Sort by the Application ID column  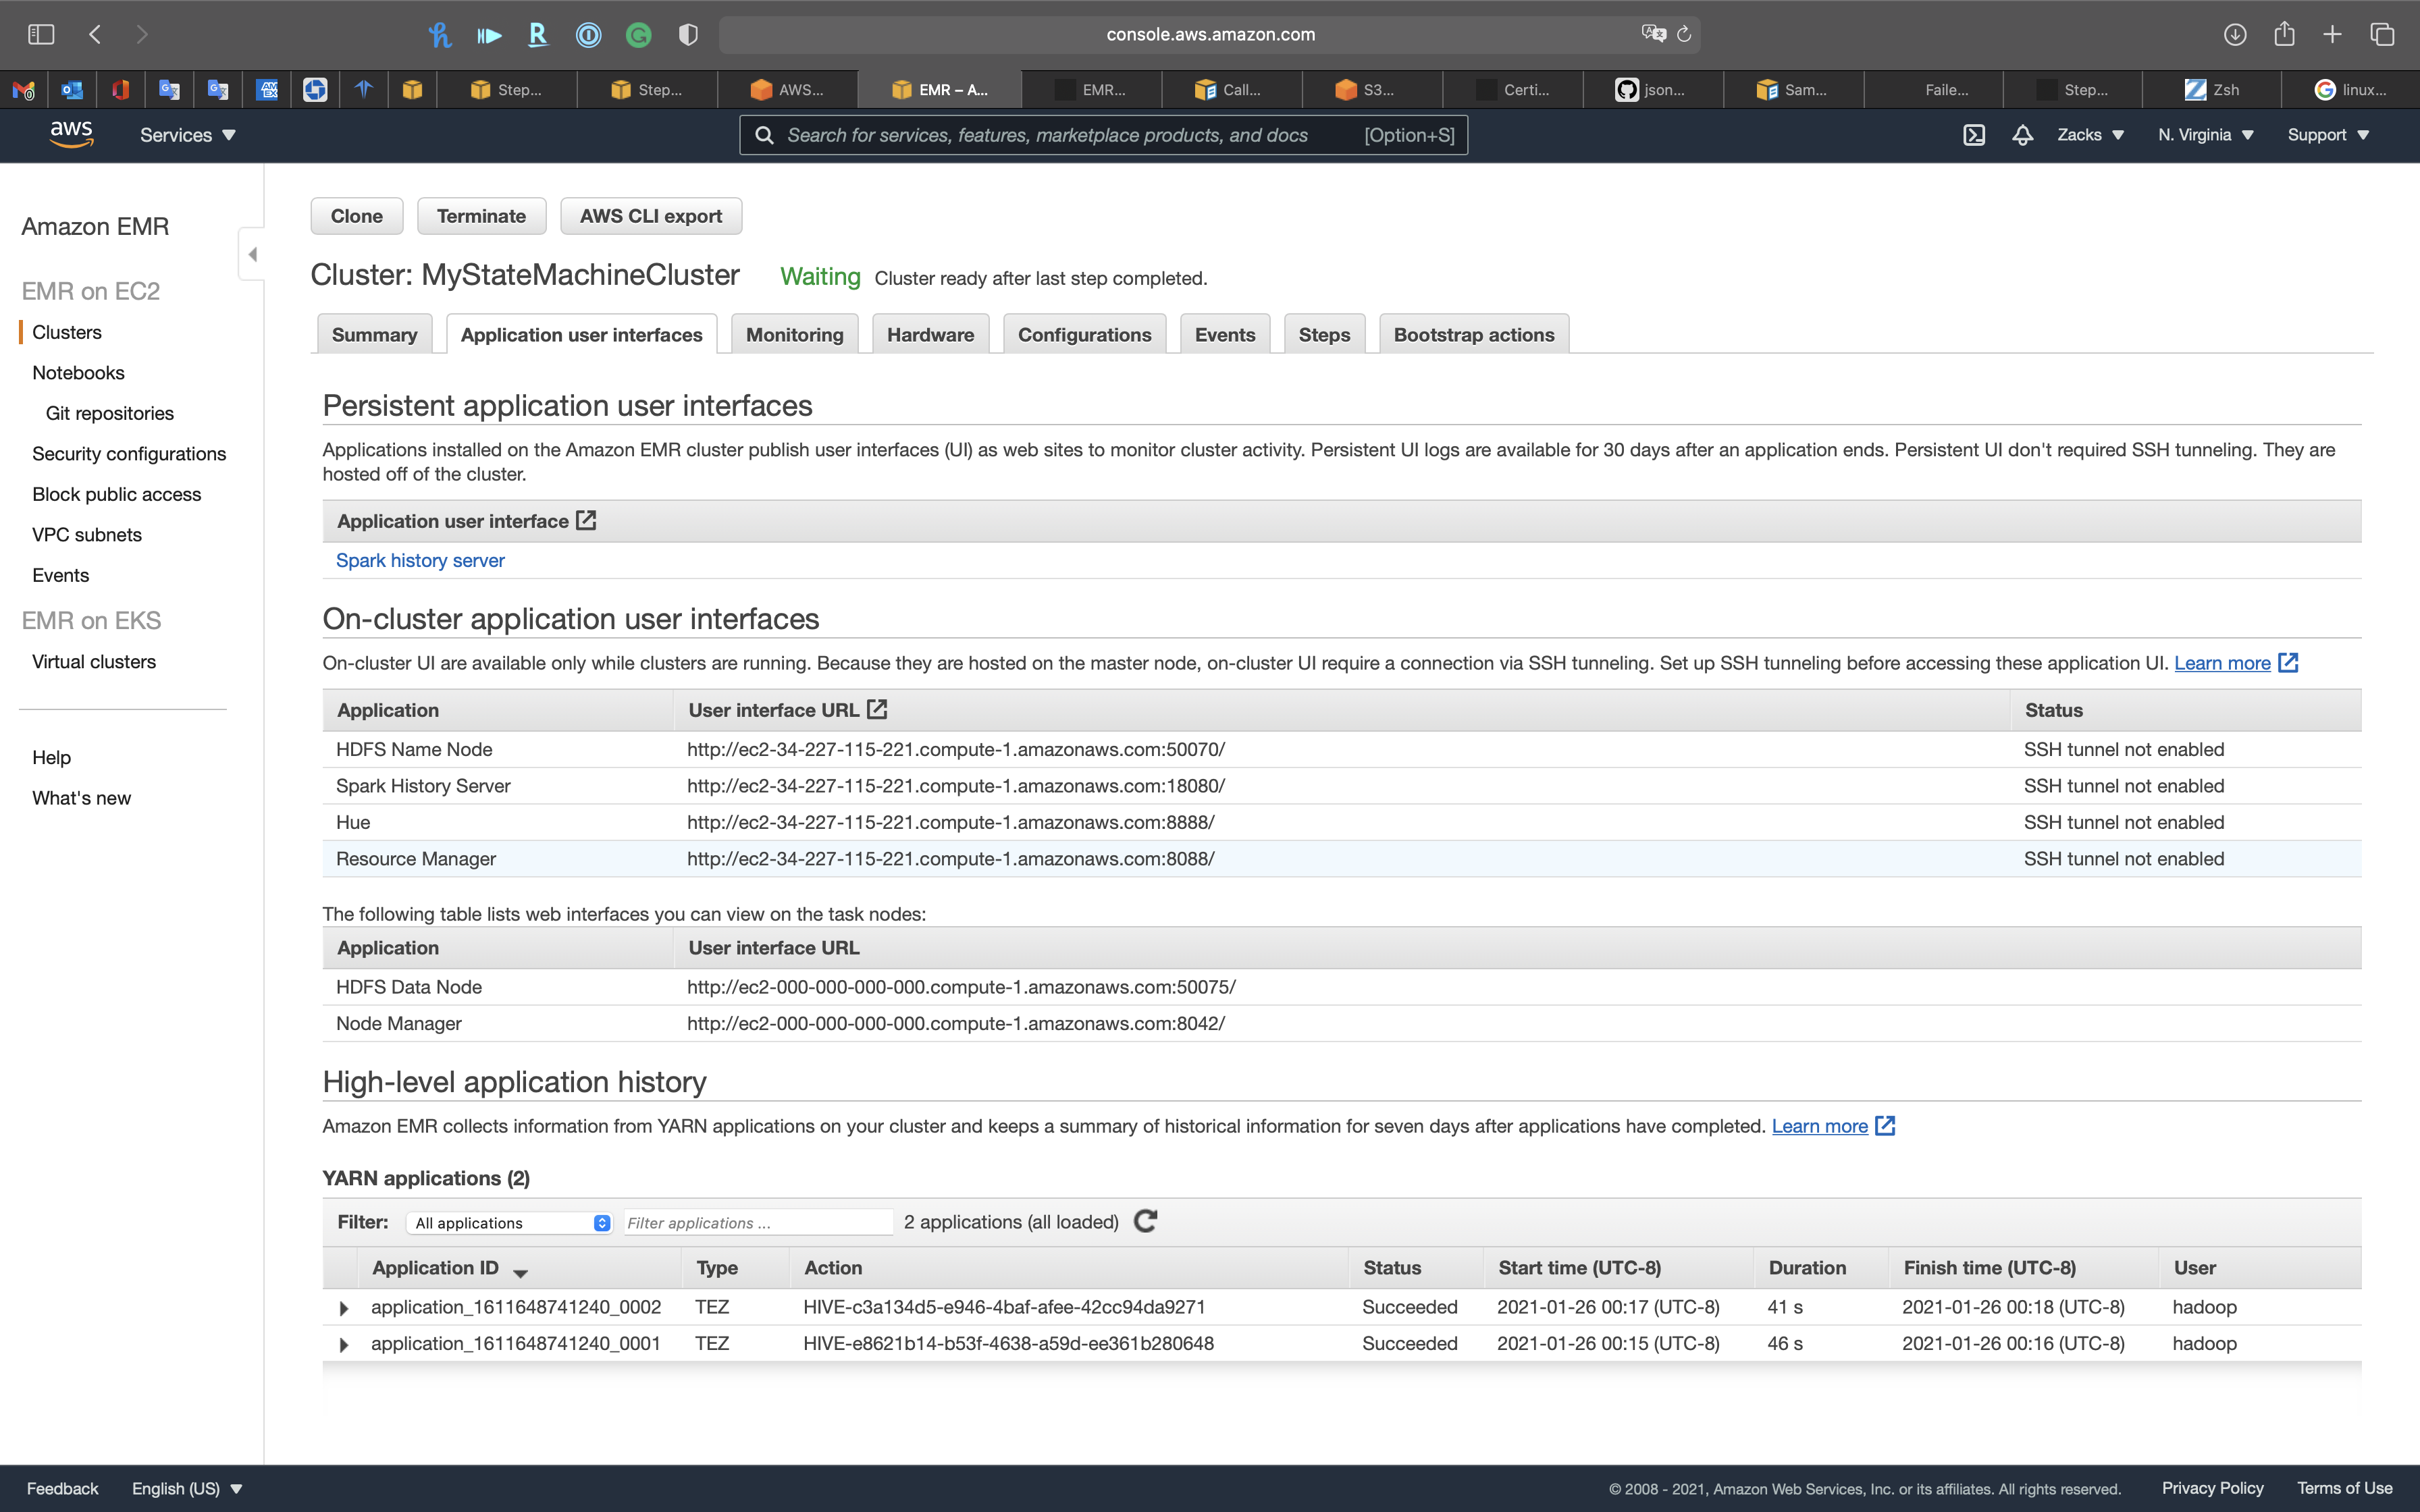coord(436,1268)
